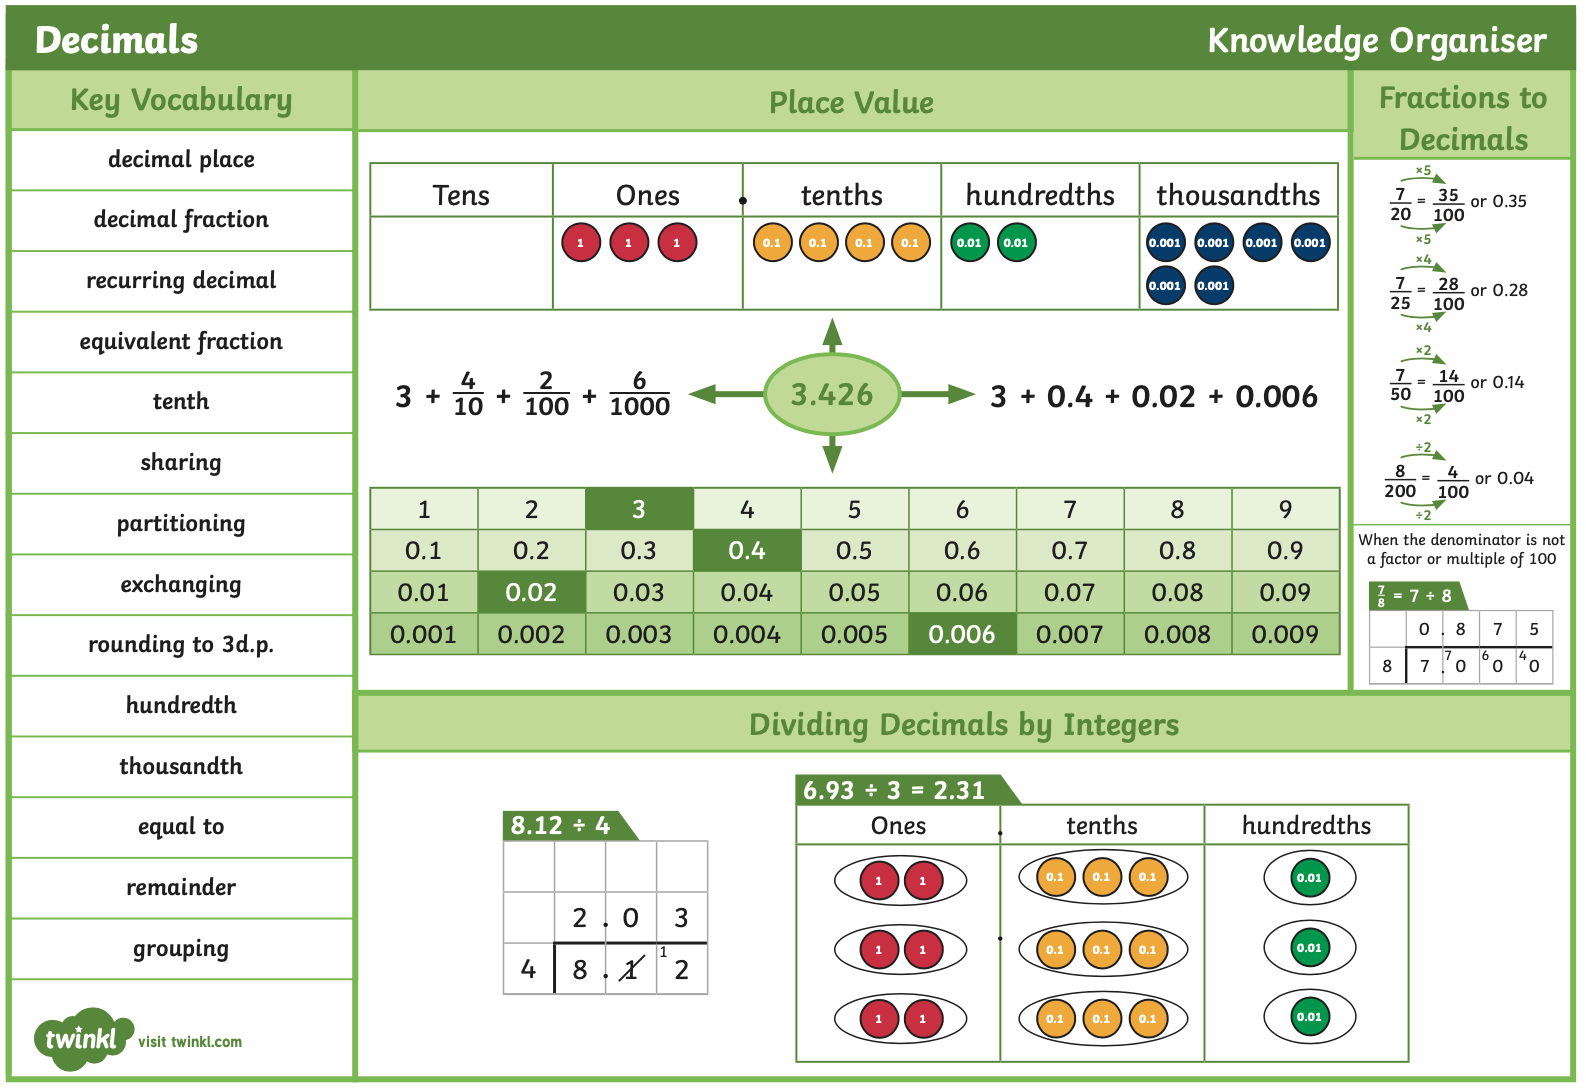The width and height of the screenshot is (1586, 1092).
Task: Click the 'Dividing Decimals by Integers' heading
Action: pos(964,725)
